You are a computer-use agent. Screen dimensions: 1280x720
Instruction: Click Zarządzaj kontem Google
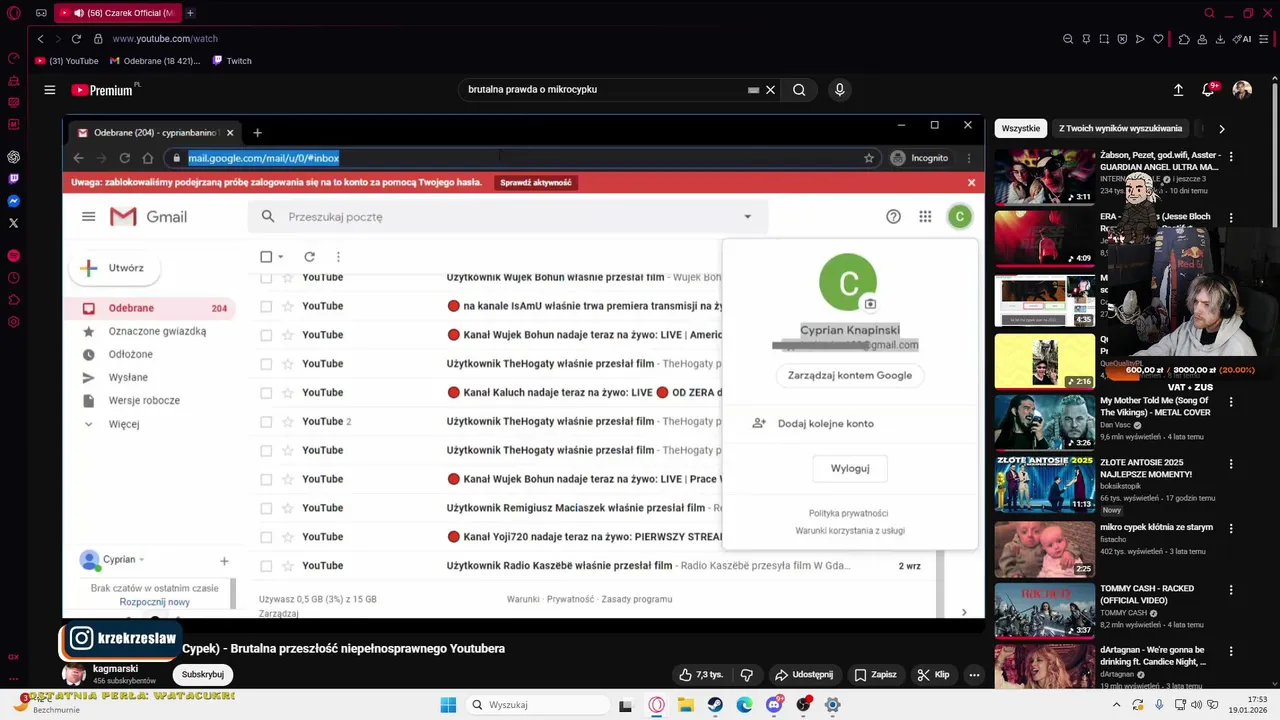coord(850,375)
